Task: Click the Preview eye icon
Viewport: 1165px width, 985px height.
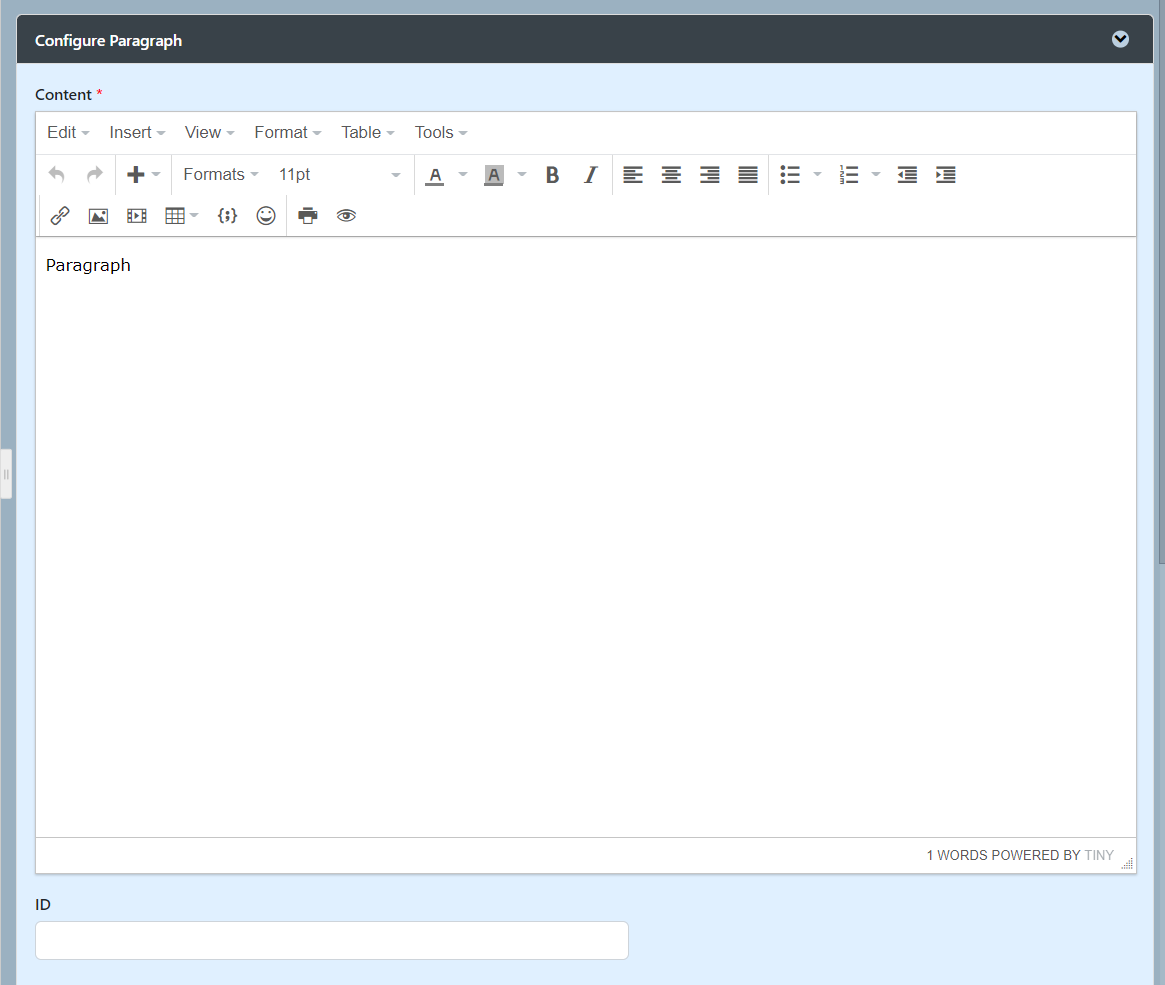Action: click(346, 216)
